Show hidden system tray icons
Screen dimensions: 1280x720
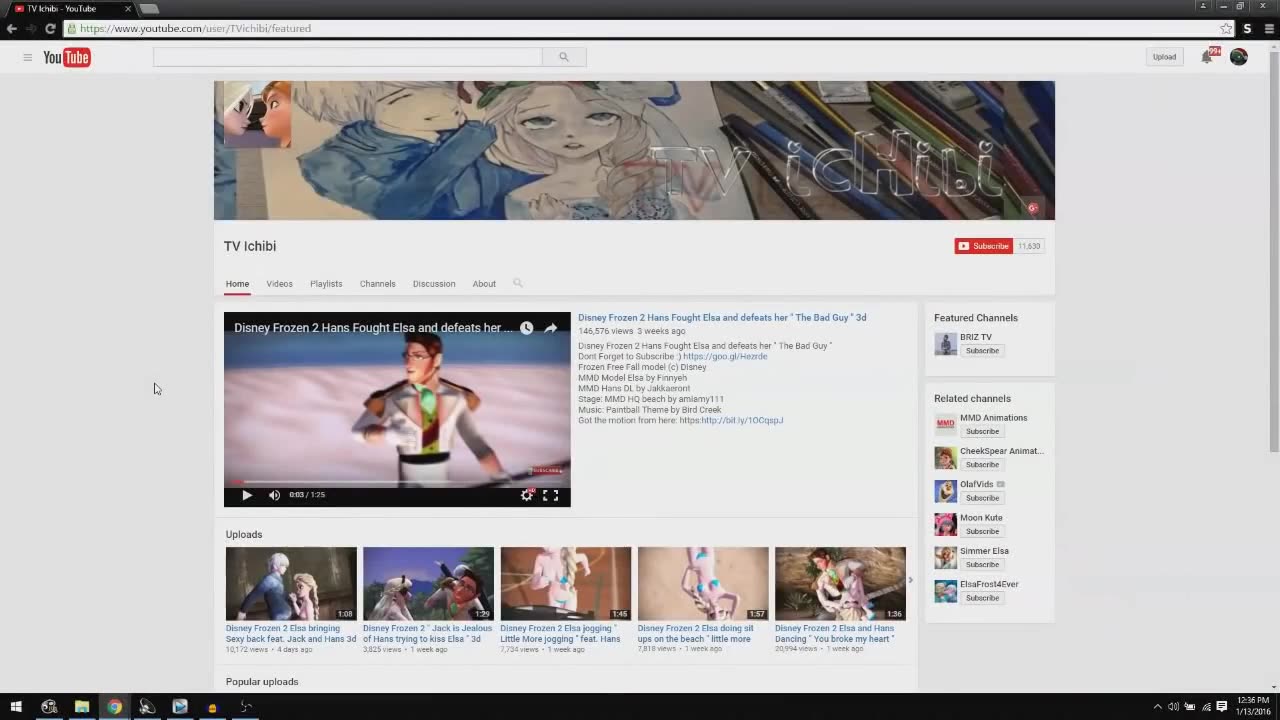[1158, 707]
